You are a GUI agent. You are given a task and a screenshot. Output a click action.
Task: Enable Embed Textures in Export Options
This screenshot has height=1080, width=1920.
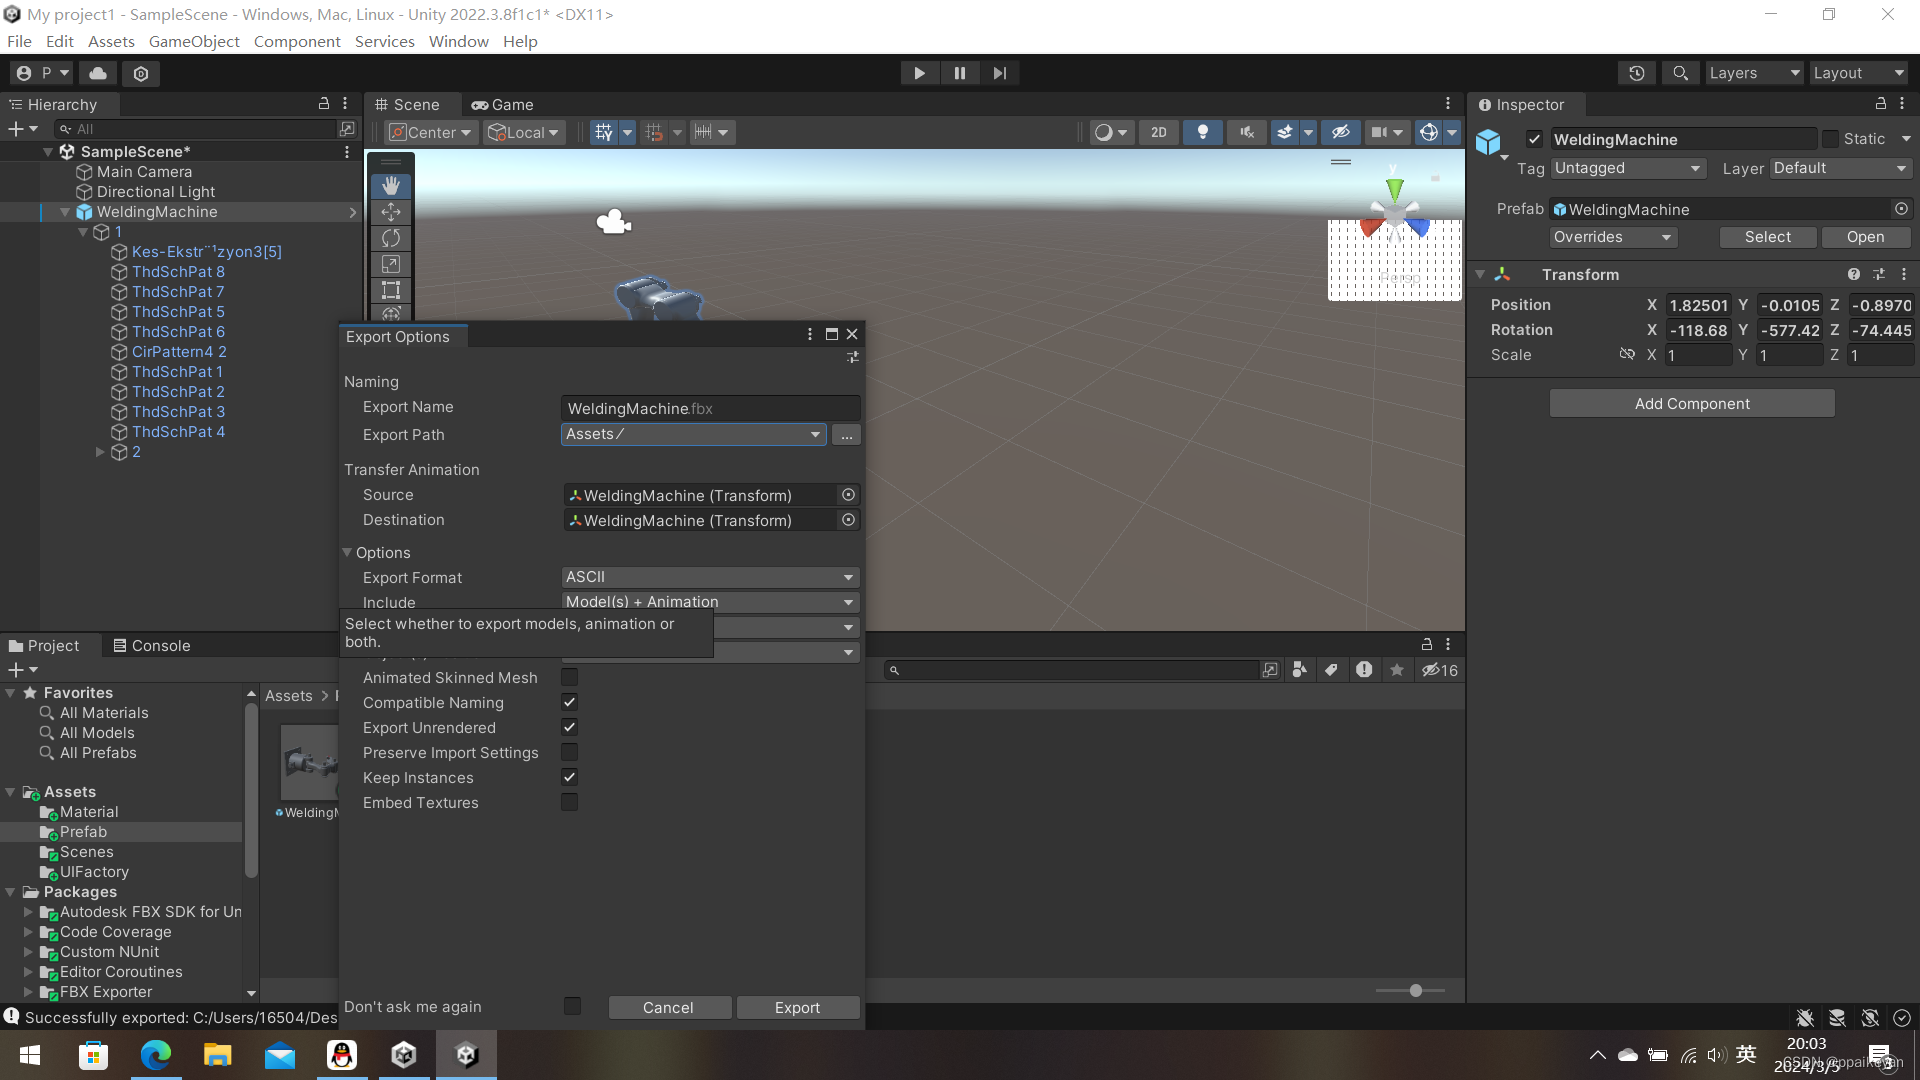(x=569, y=802)
